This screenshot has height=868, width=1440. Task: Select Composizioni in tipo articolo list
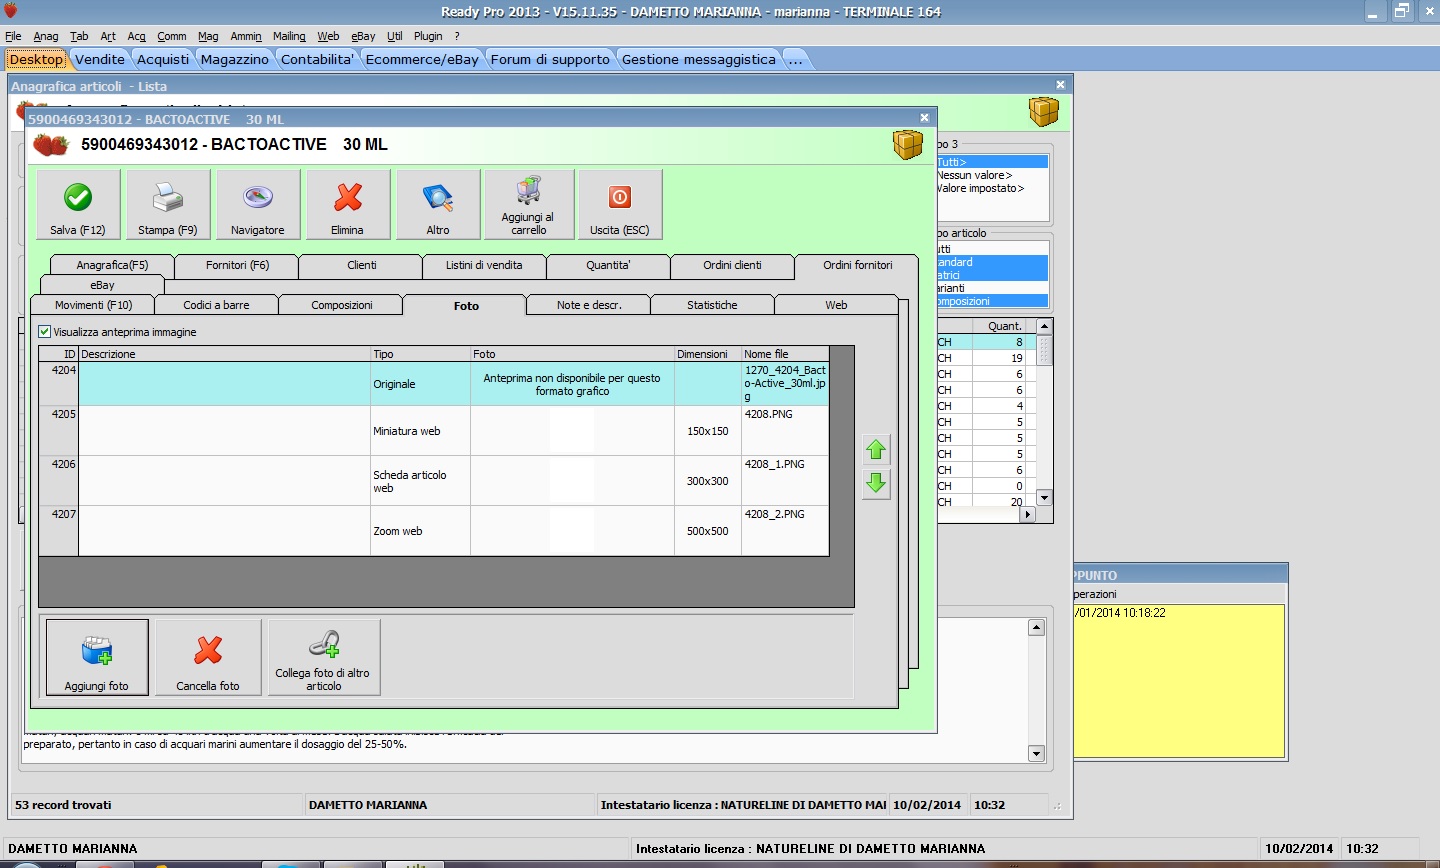click(992, 301)
